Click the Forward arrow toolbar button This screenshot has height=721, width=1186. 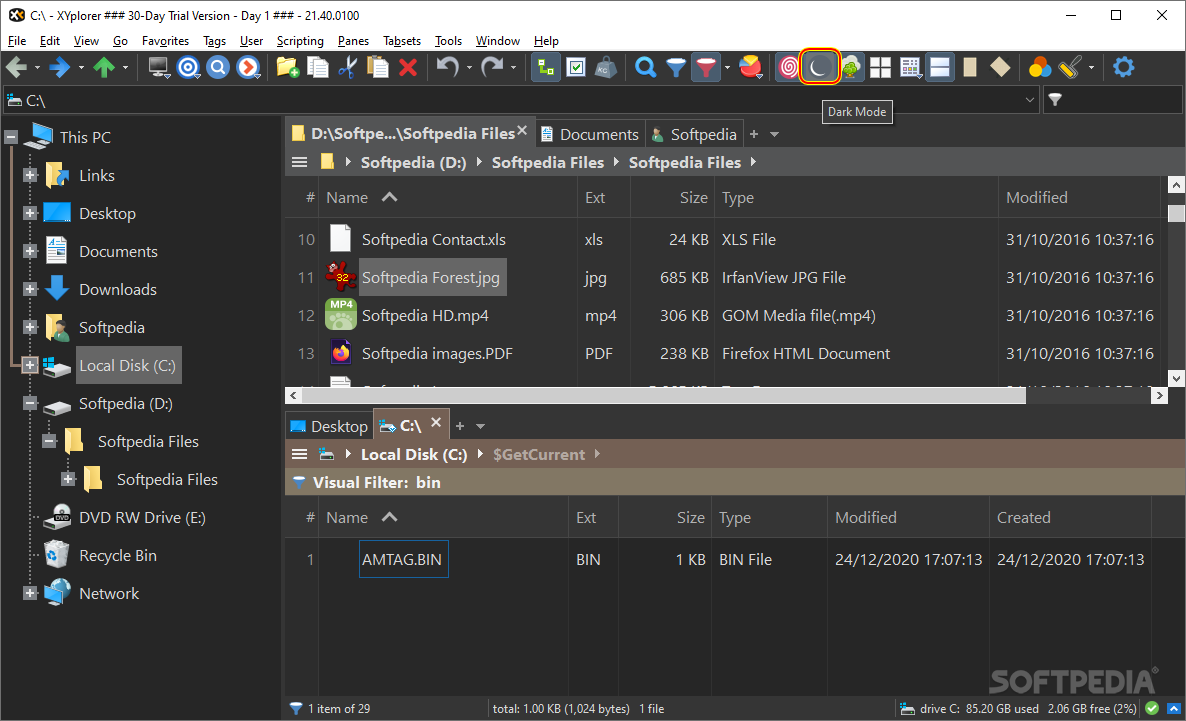60,67
